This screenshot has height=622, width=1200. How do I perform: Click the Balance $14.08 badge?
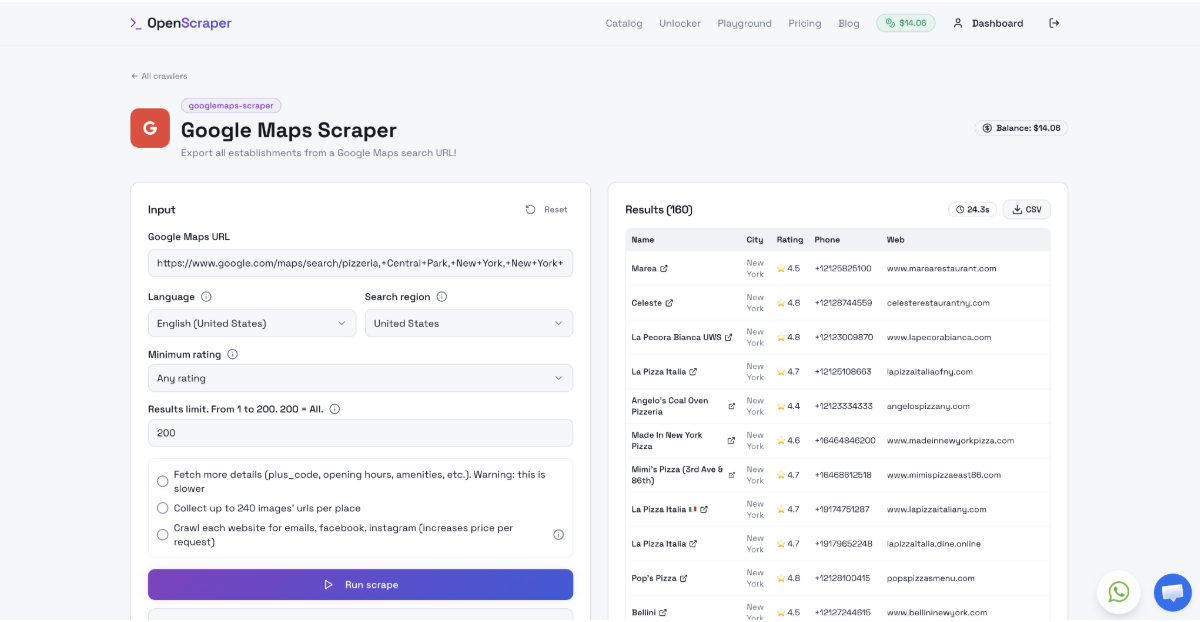1021,128
